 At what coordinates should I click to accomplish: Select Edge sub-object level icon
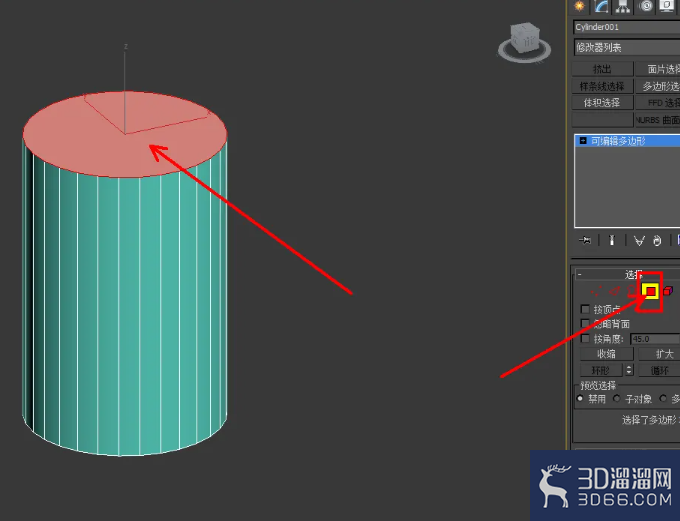pyautogui.click(x=615, y=292)
